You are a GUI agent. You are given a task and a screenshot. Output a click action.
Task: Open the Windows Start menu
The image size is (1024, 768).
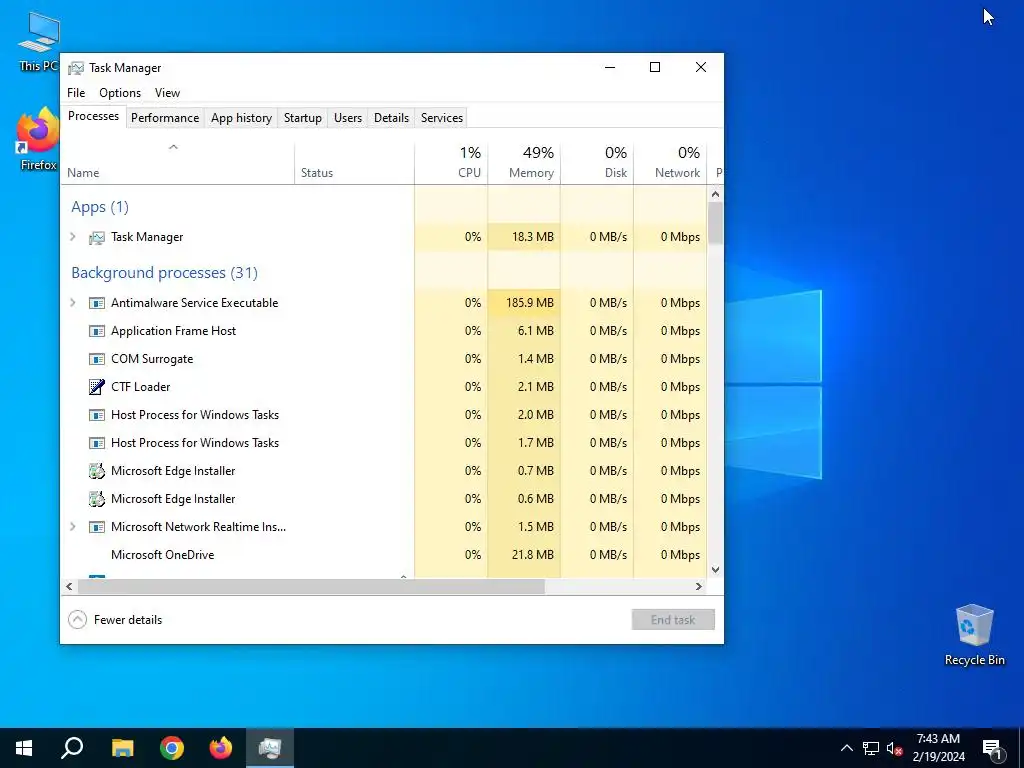(24, 748)
